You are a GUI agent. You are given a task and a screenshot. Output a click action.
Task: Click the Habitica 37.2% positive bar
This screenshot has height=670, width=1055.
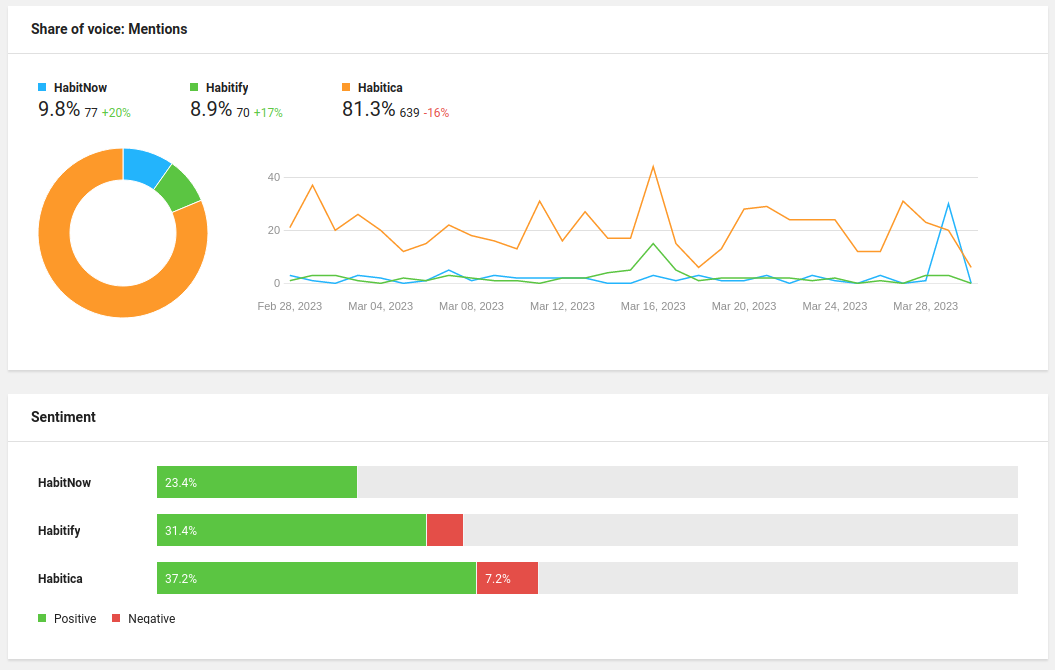pyautogui.click(x=316, y=579)
